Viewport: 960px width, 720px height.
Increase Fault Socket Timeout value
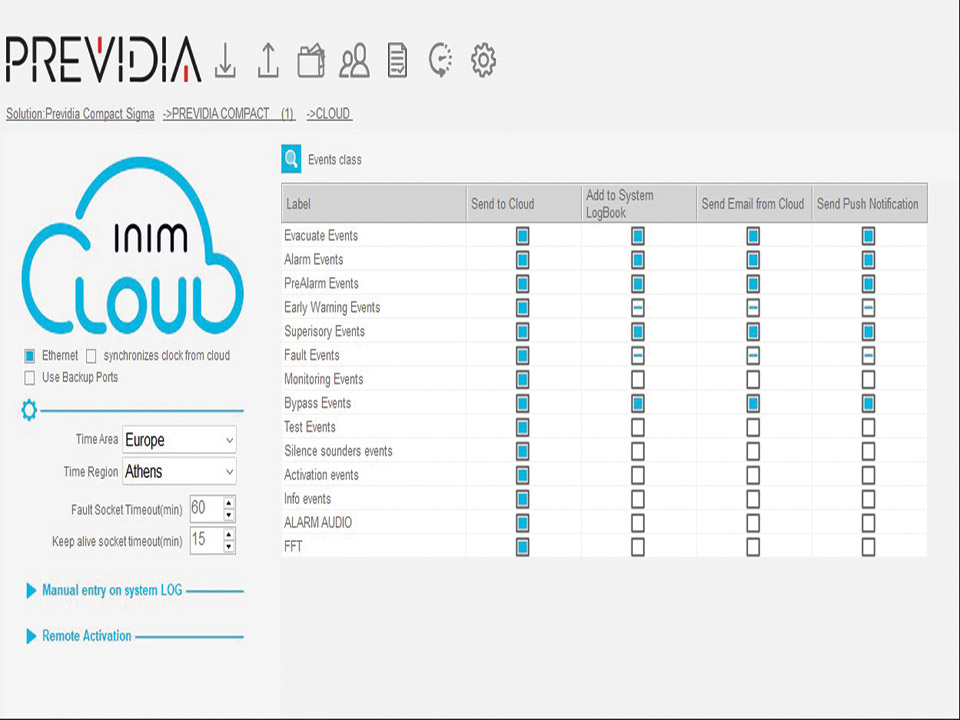tap(229, 503)
